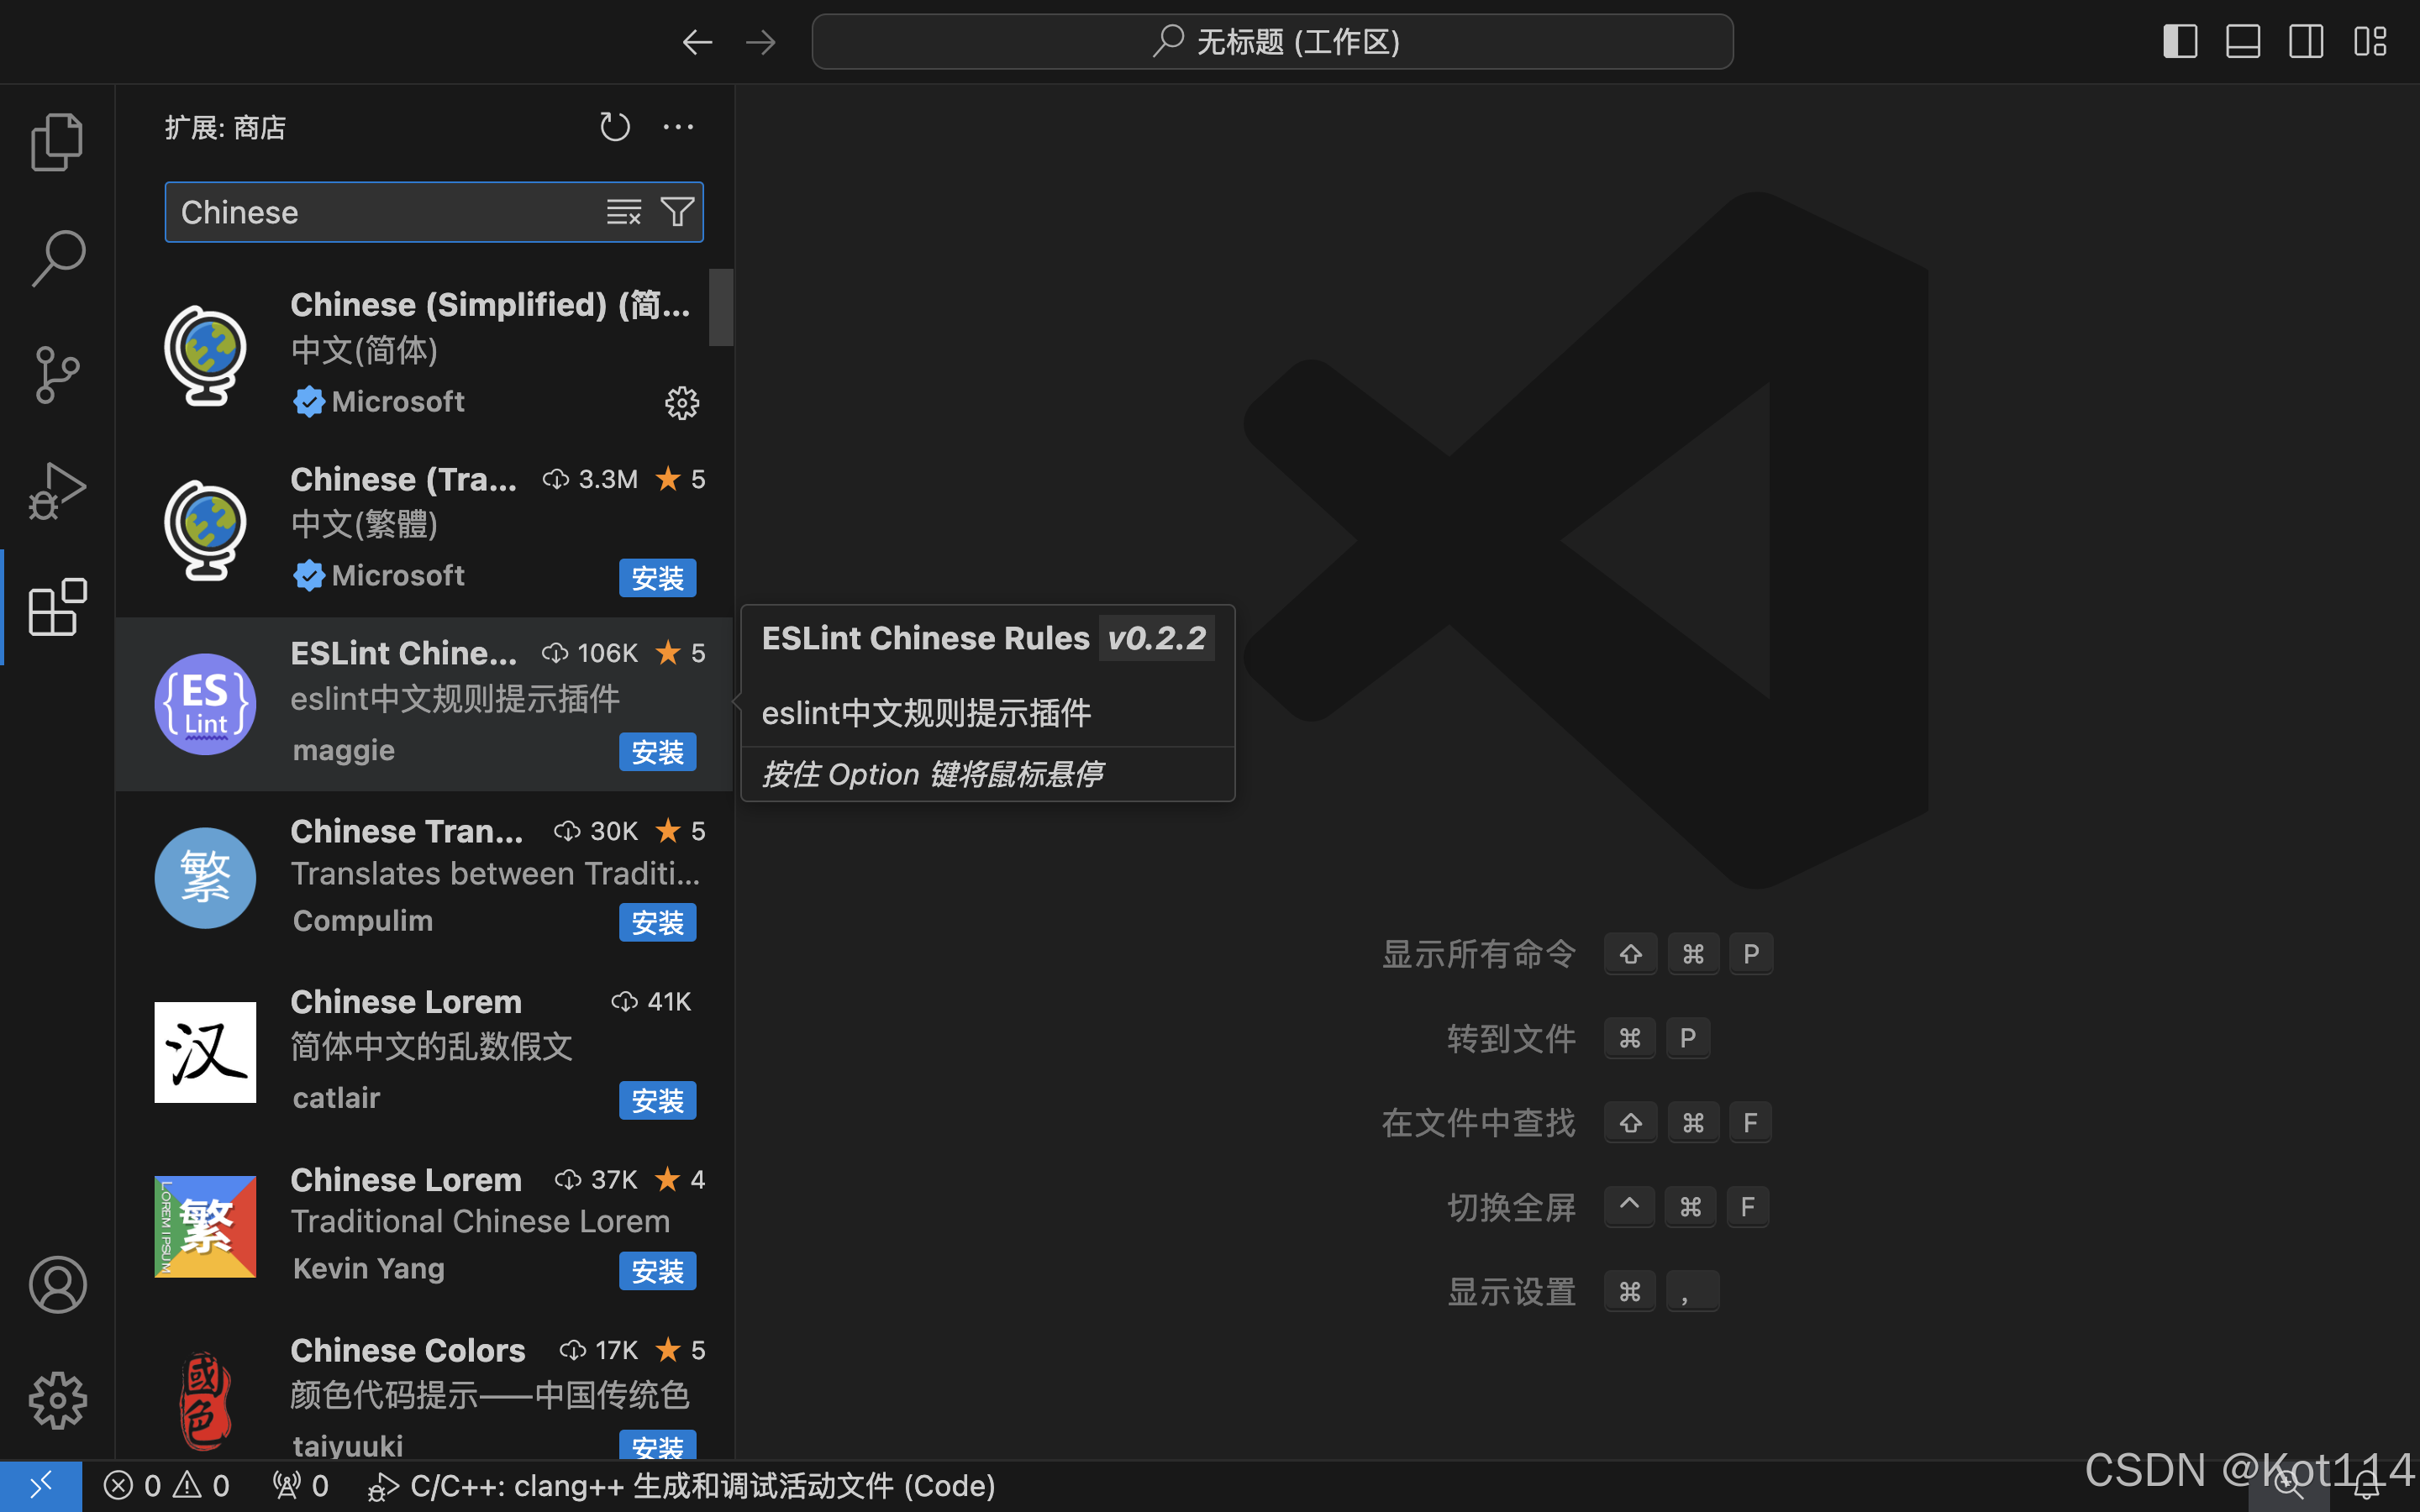The image size is (2420, 1512).
Task: Open the Run and Debug view
Action: point(57,490)
